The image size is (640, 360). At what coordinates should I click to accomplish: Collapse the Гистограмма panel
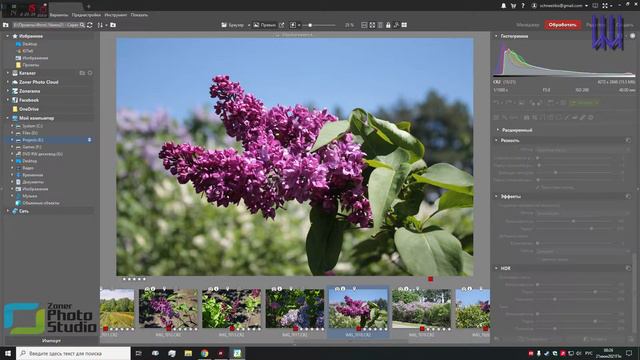point(496,36)
